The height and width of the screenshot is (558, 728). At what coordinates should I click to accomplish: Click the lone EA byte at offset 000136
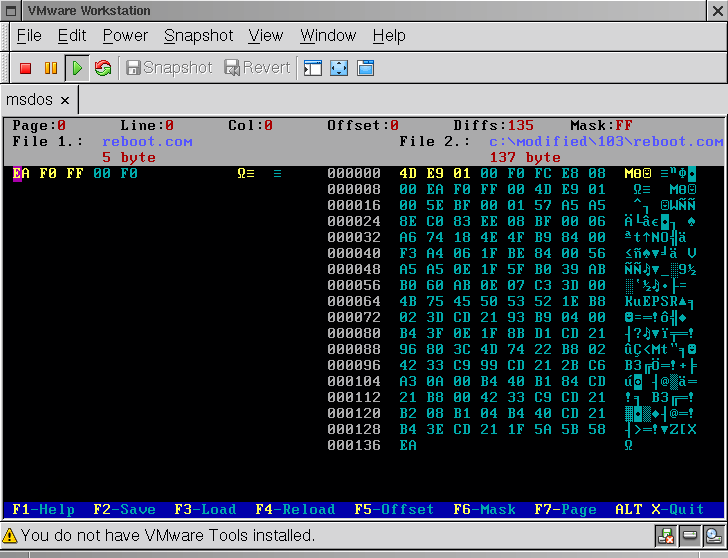[408, 445]
